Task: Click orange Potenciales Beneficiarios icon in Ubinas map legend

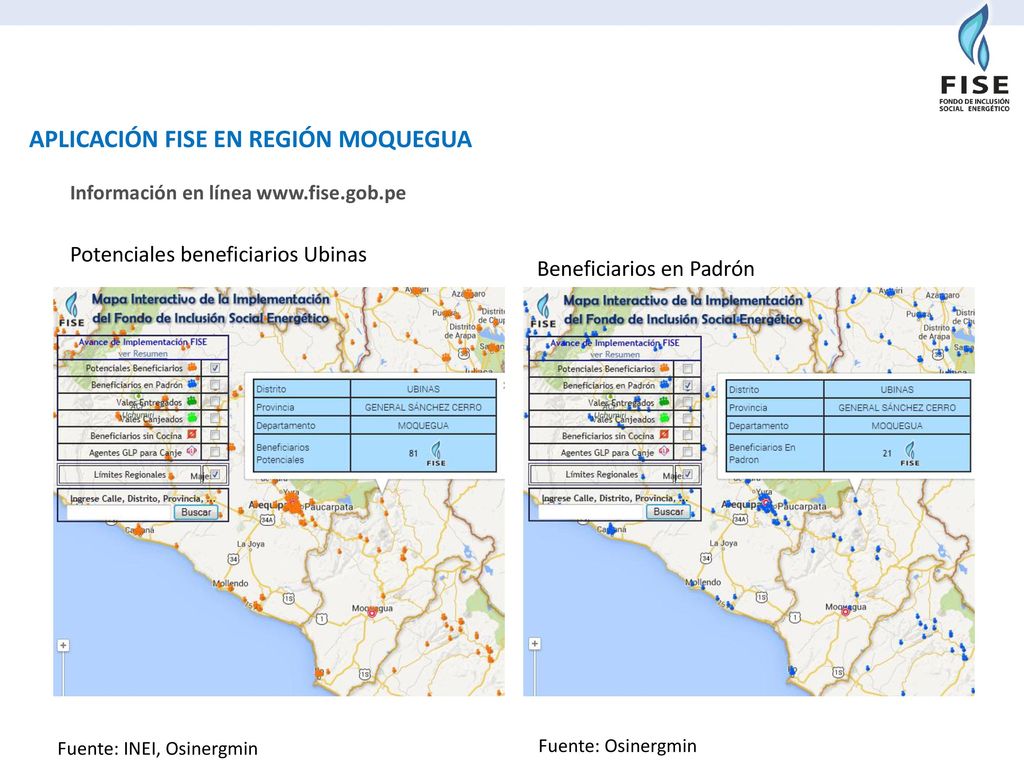Action: (191, 368)
